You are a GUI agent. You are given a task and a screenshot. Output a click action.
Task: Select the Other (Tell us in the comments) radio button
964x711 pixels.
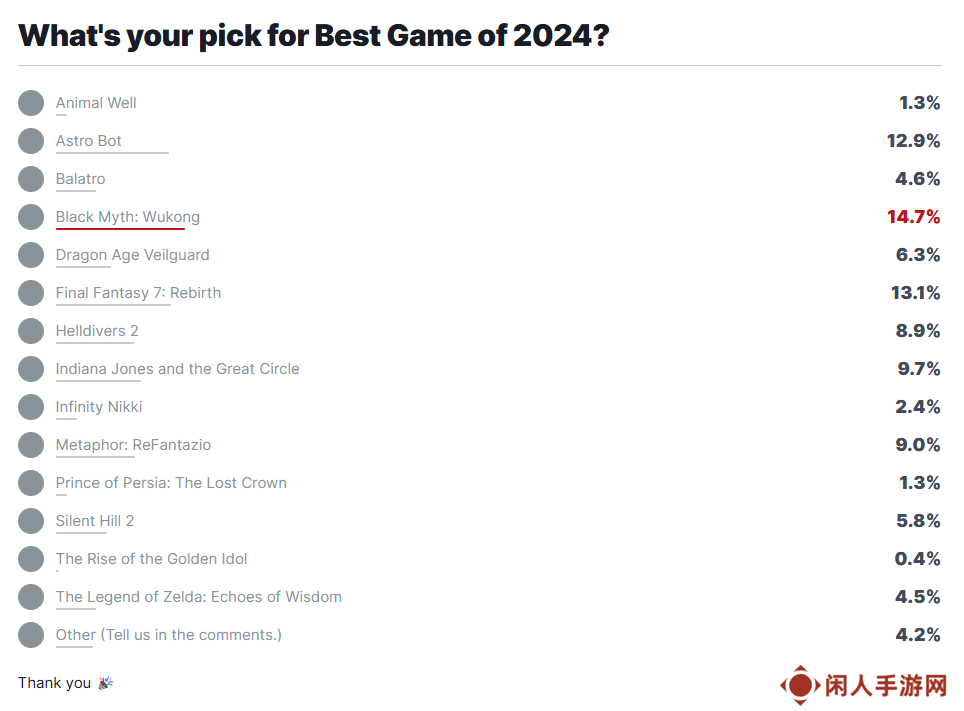click(x=31, y=635)
